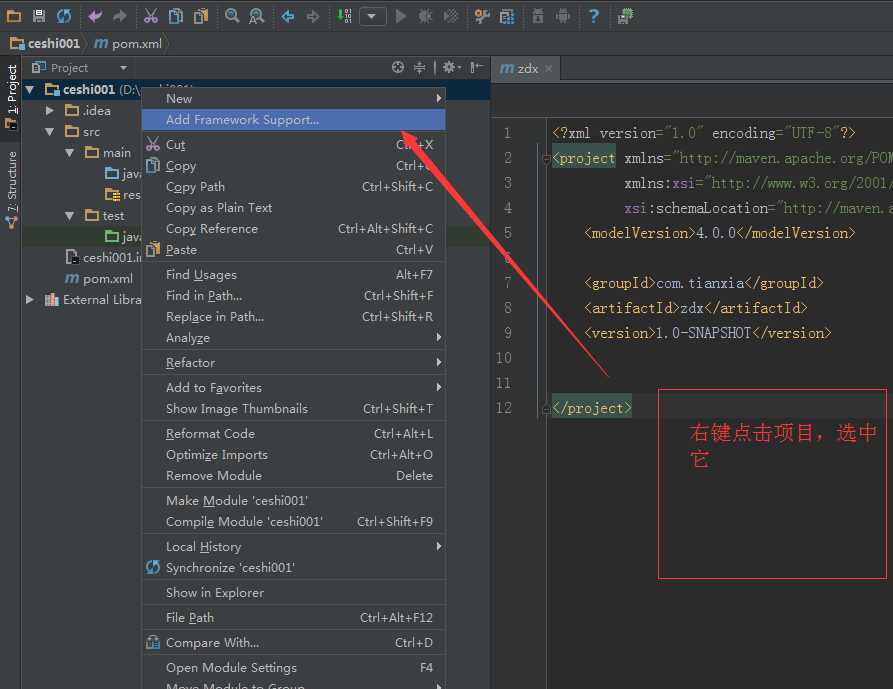Viewport: 893px width, 689px height.
Task: Collapse the main folder node
Action: [x=69, y=153]
